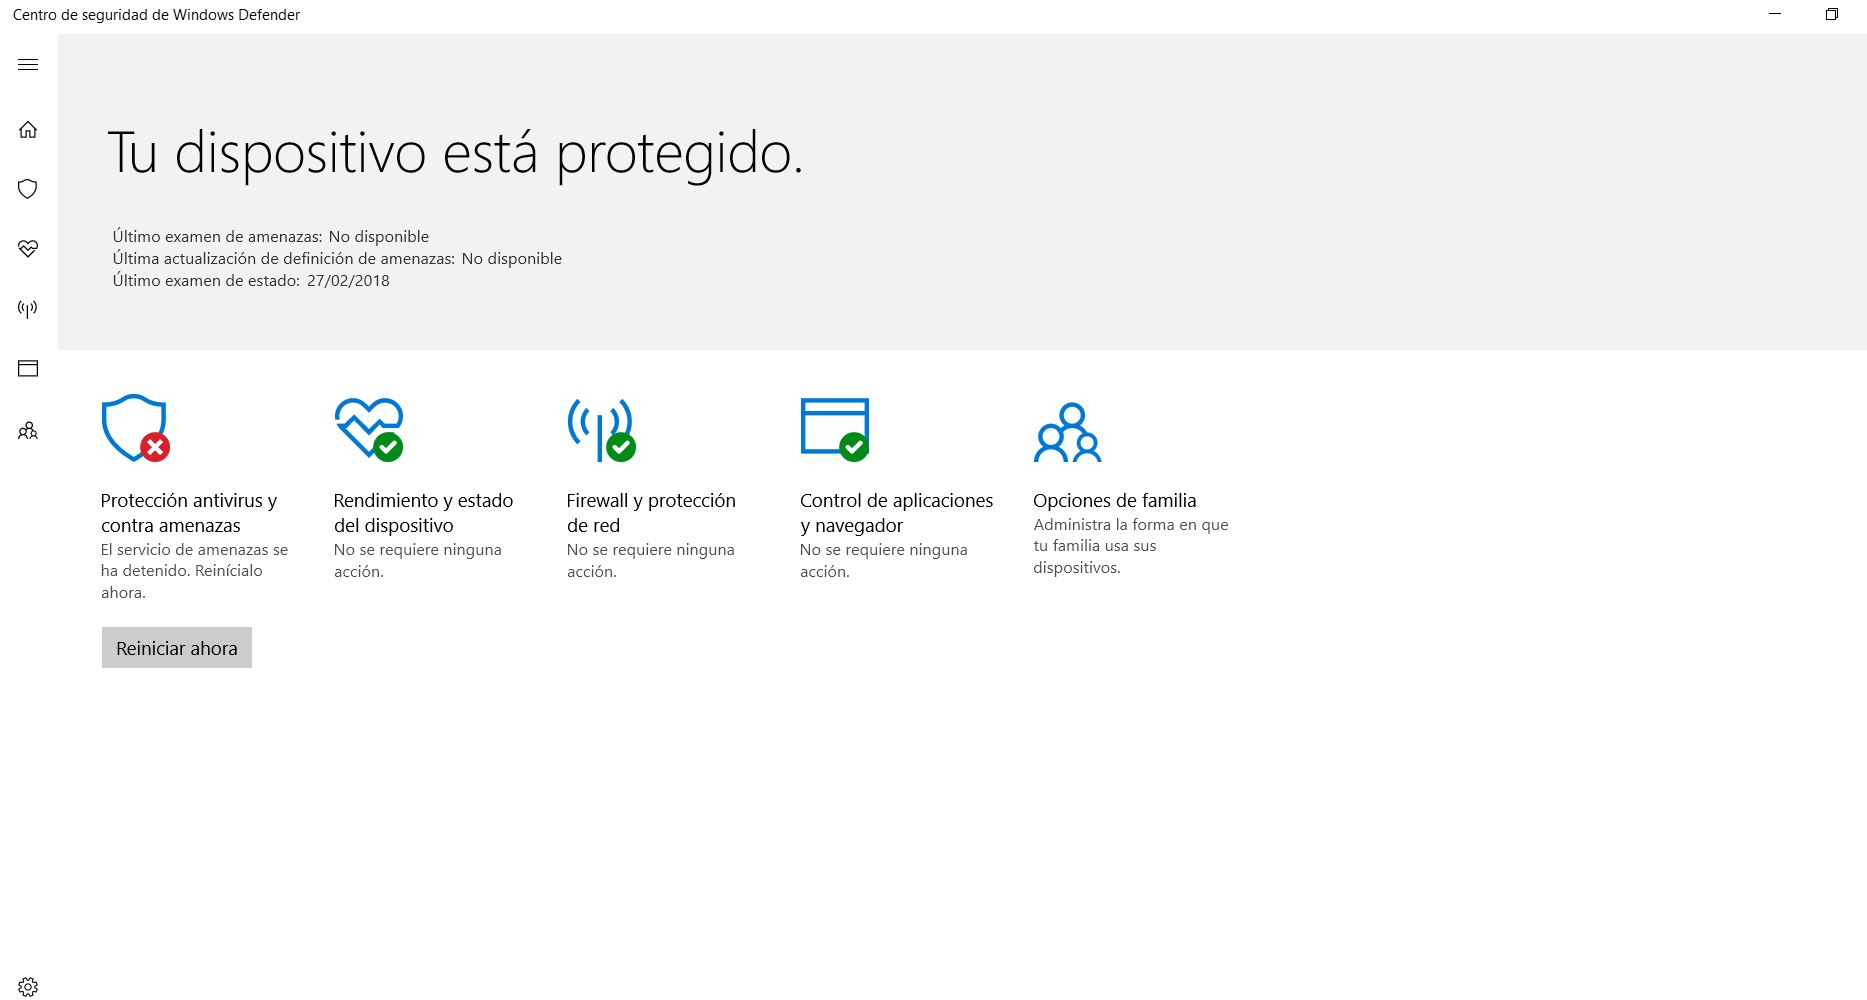Open the app window icon in the sidebar
The image size is (1867, 1000).
click(x=28, y=369)
